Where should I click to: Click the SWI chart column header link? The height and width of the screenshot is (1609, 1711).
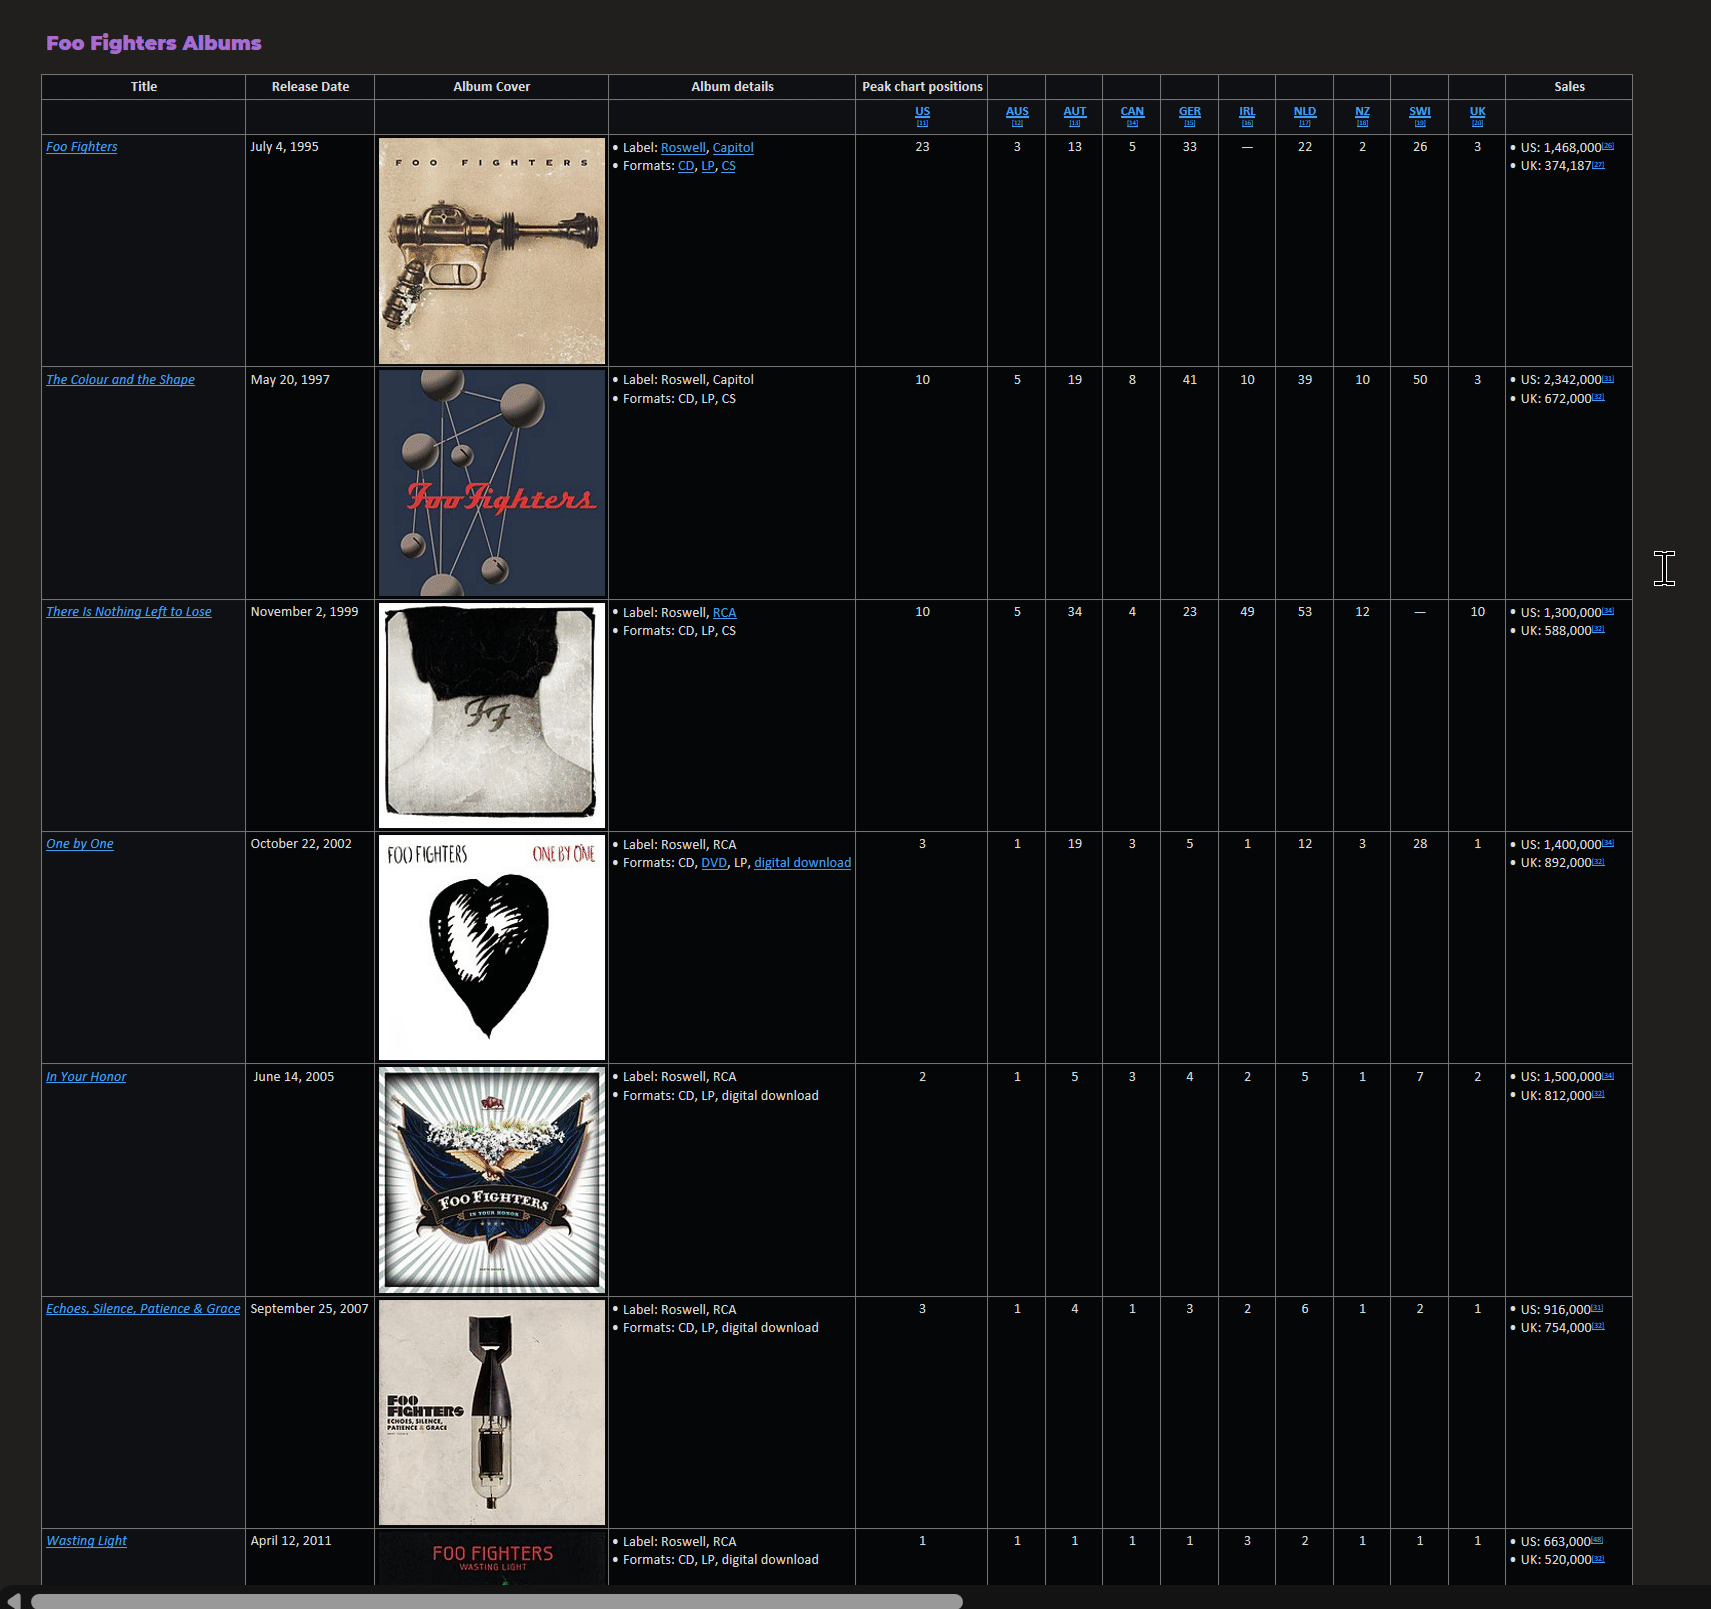coord(1420,112)
